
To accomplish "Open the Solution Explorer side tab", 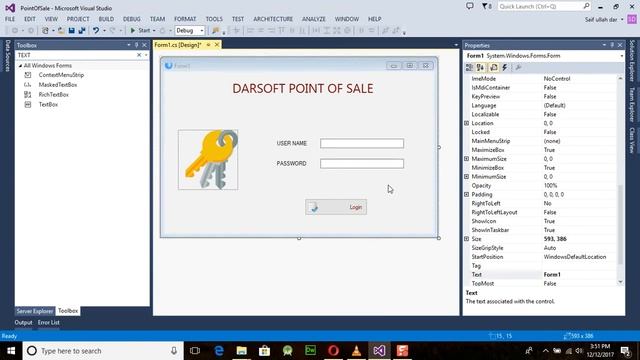I will tap(632, 60).
